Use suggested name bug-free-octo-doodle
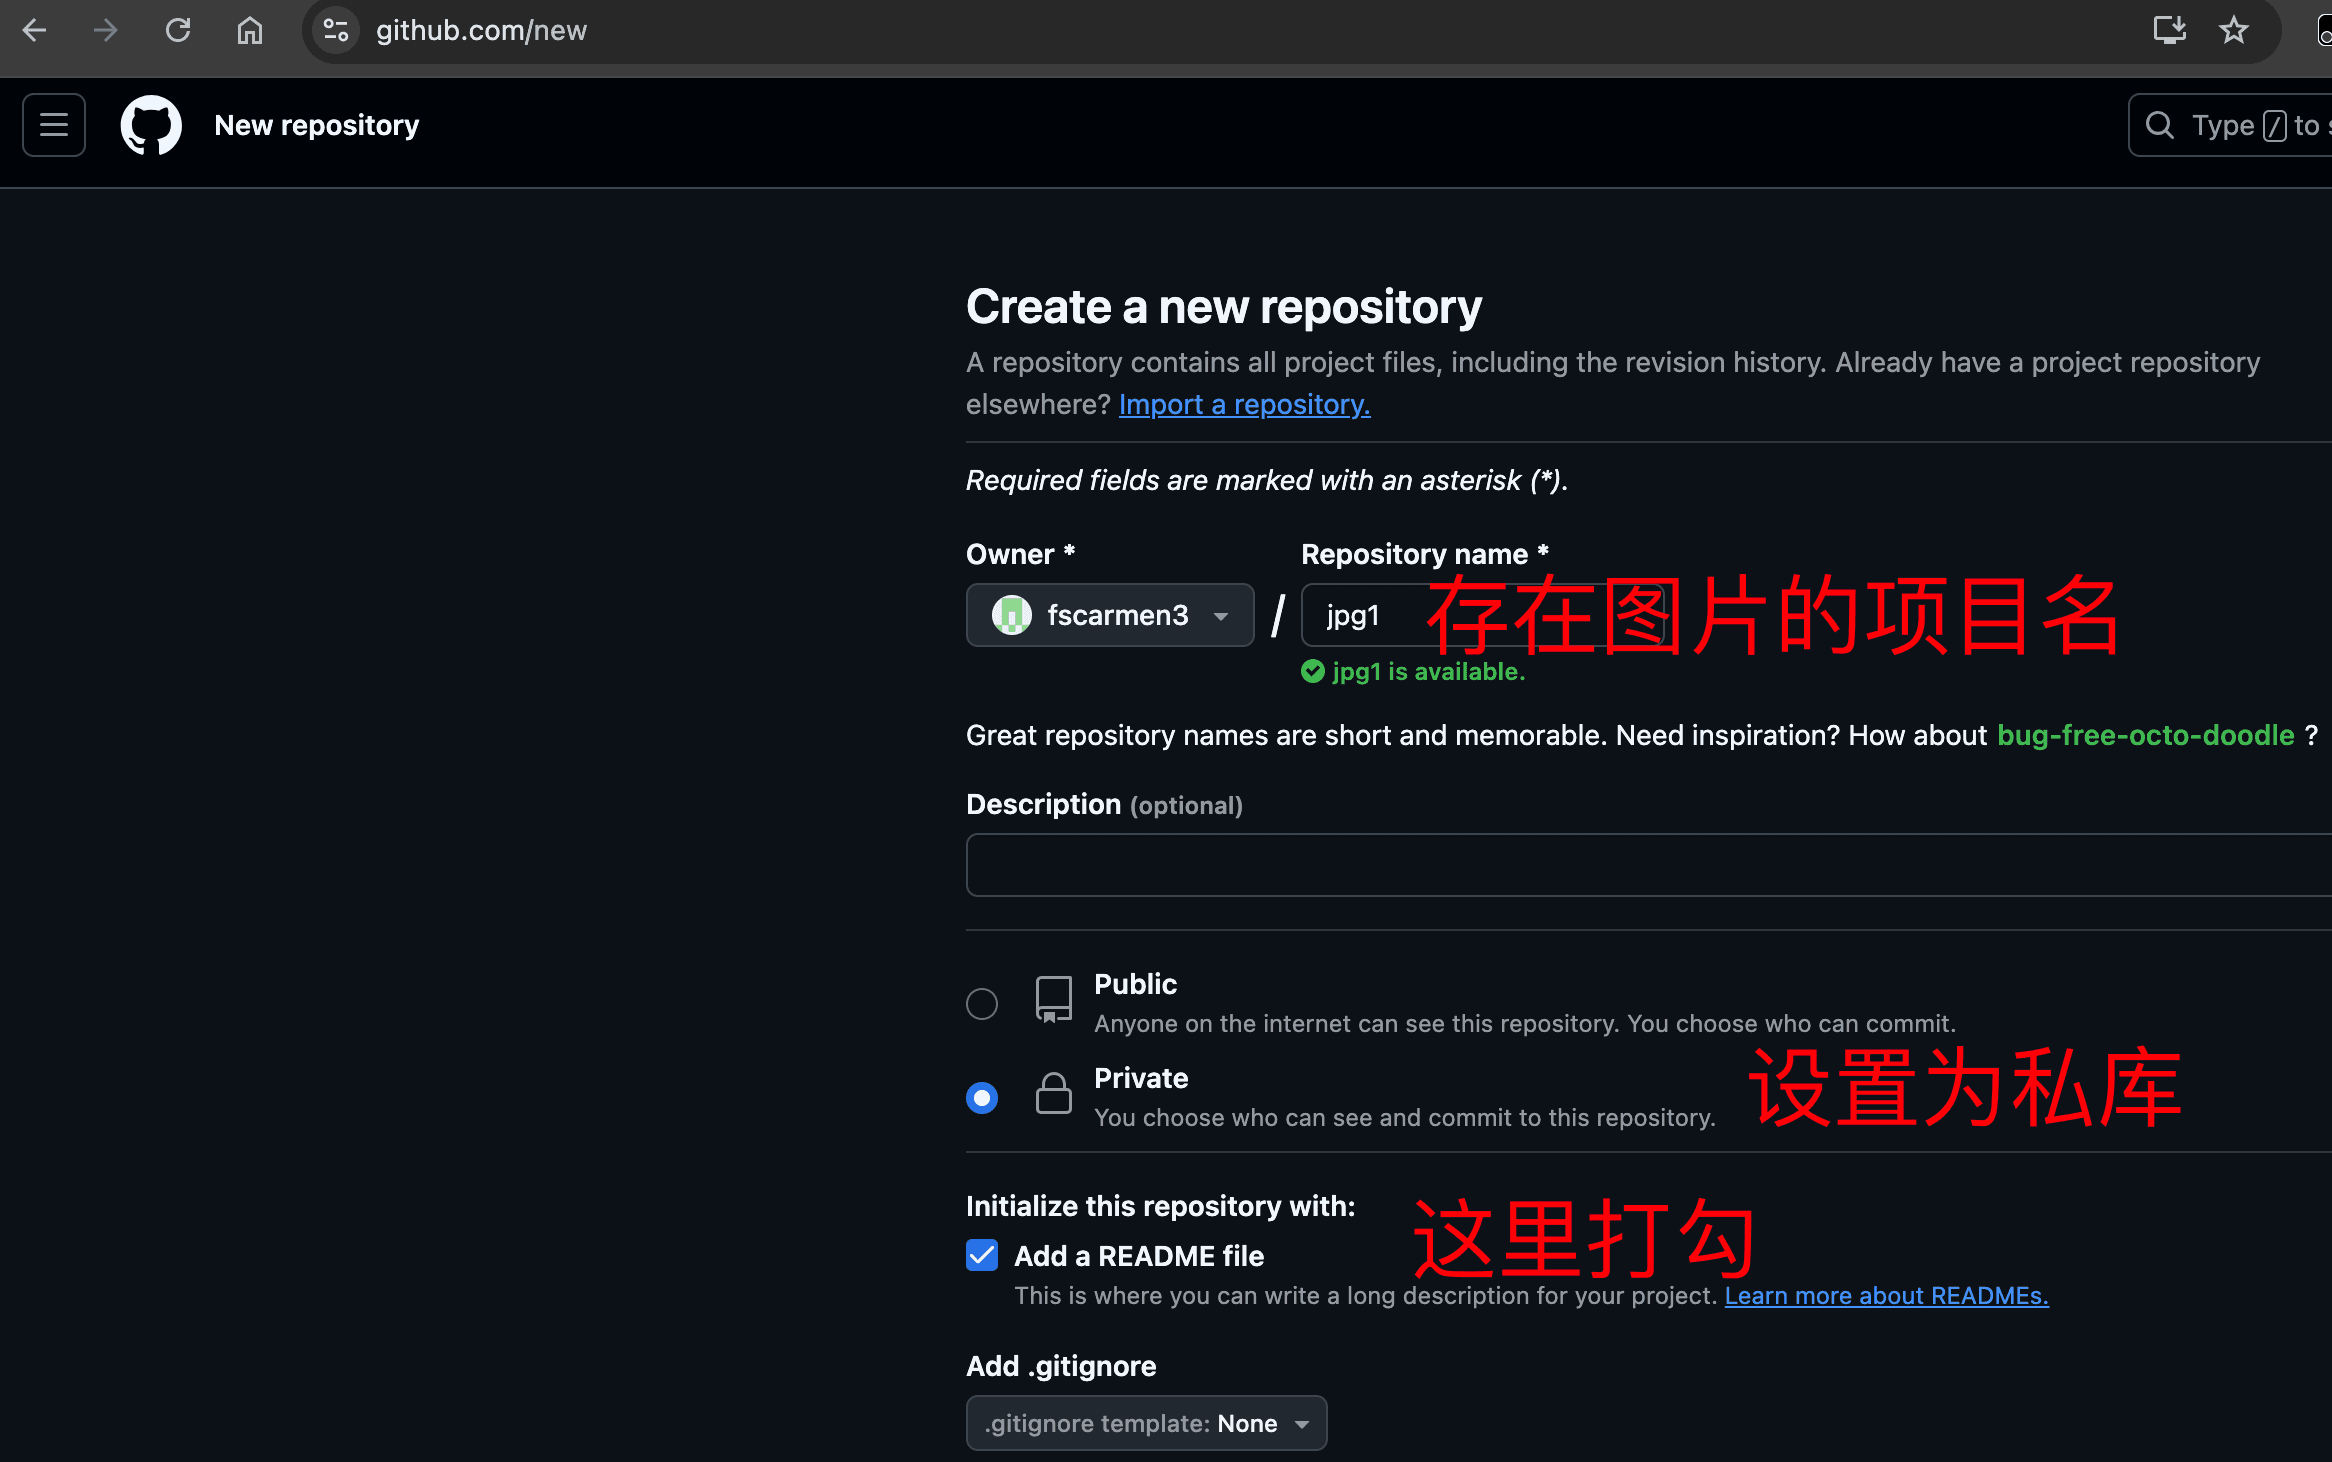2332x1462 pixels. (2145, 735)
